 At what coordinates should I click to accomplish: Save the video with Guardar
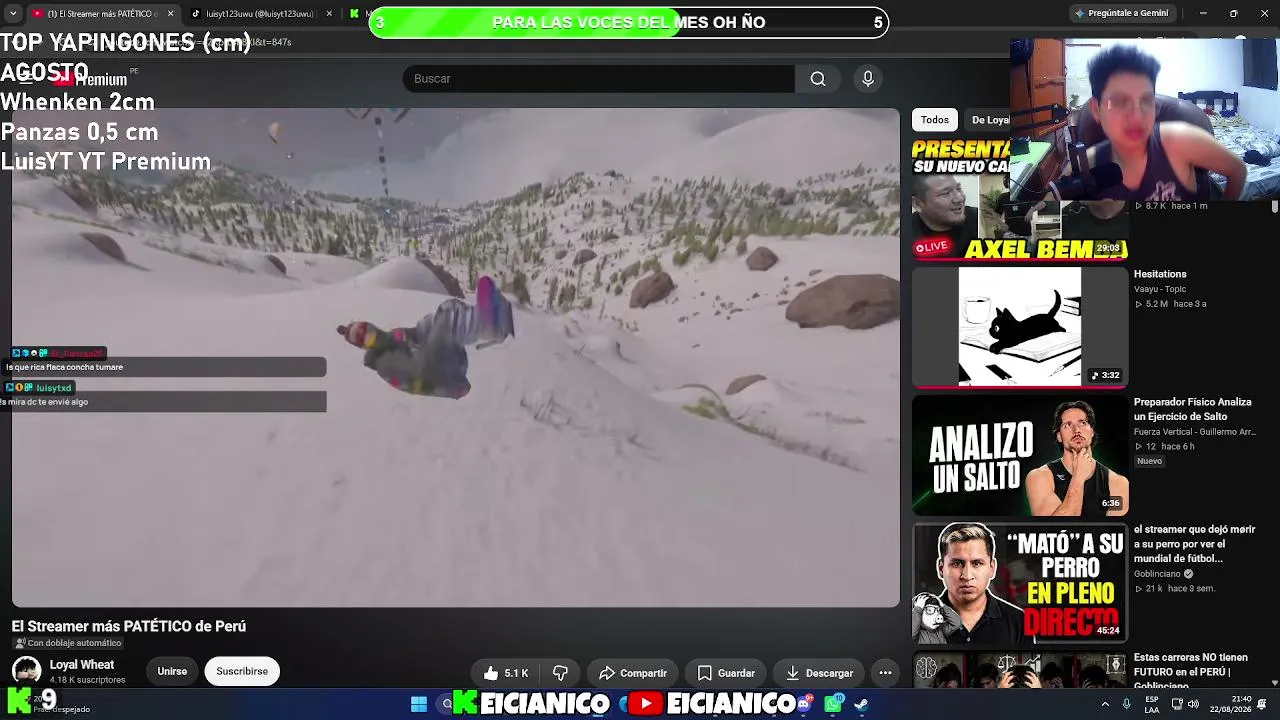(x=726, y=673)
